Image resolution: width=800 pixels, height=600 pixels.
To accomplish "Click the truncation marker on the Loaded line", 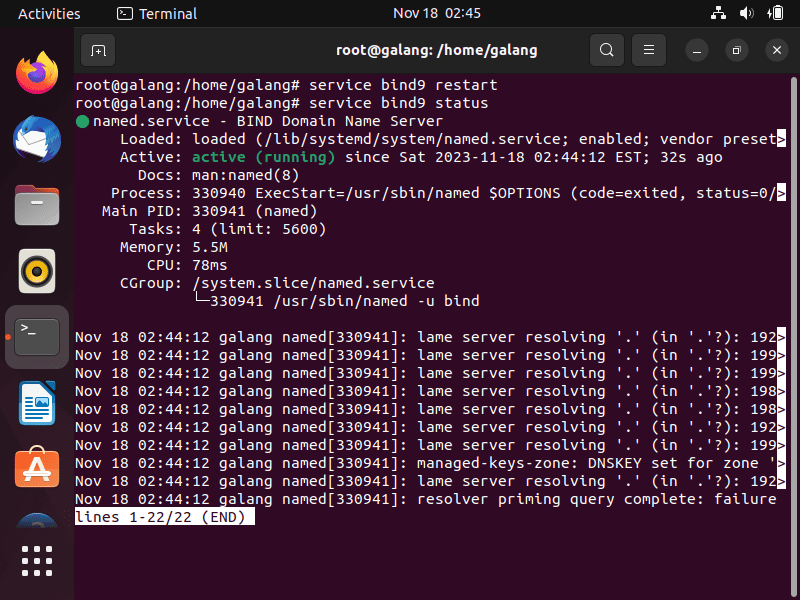I will [x=781, y=139].
